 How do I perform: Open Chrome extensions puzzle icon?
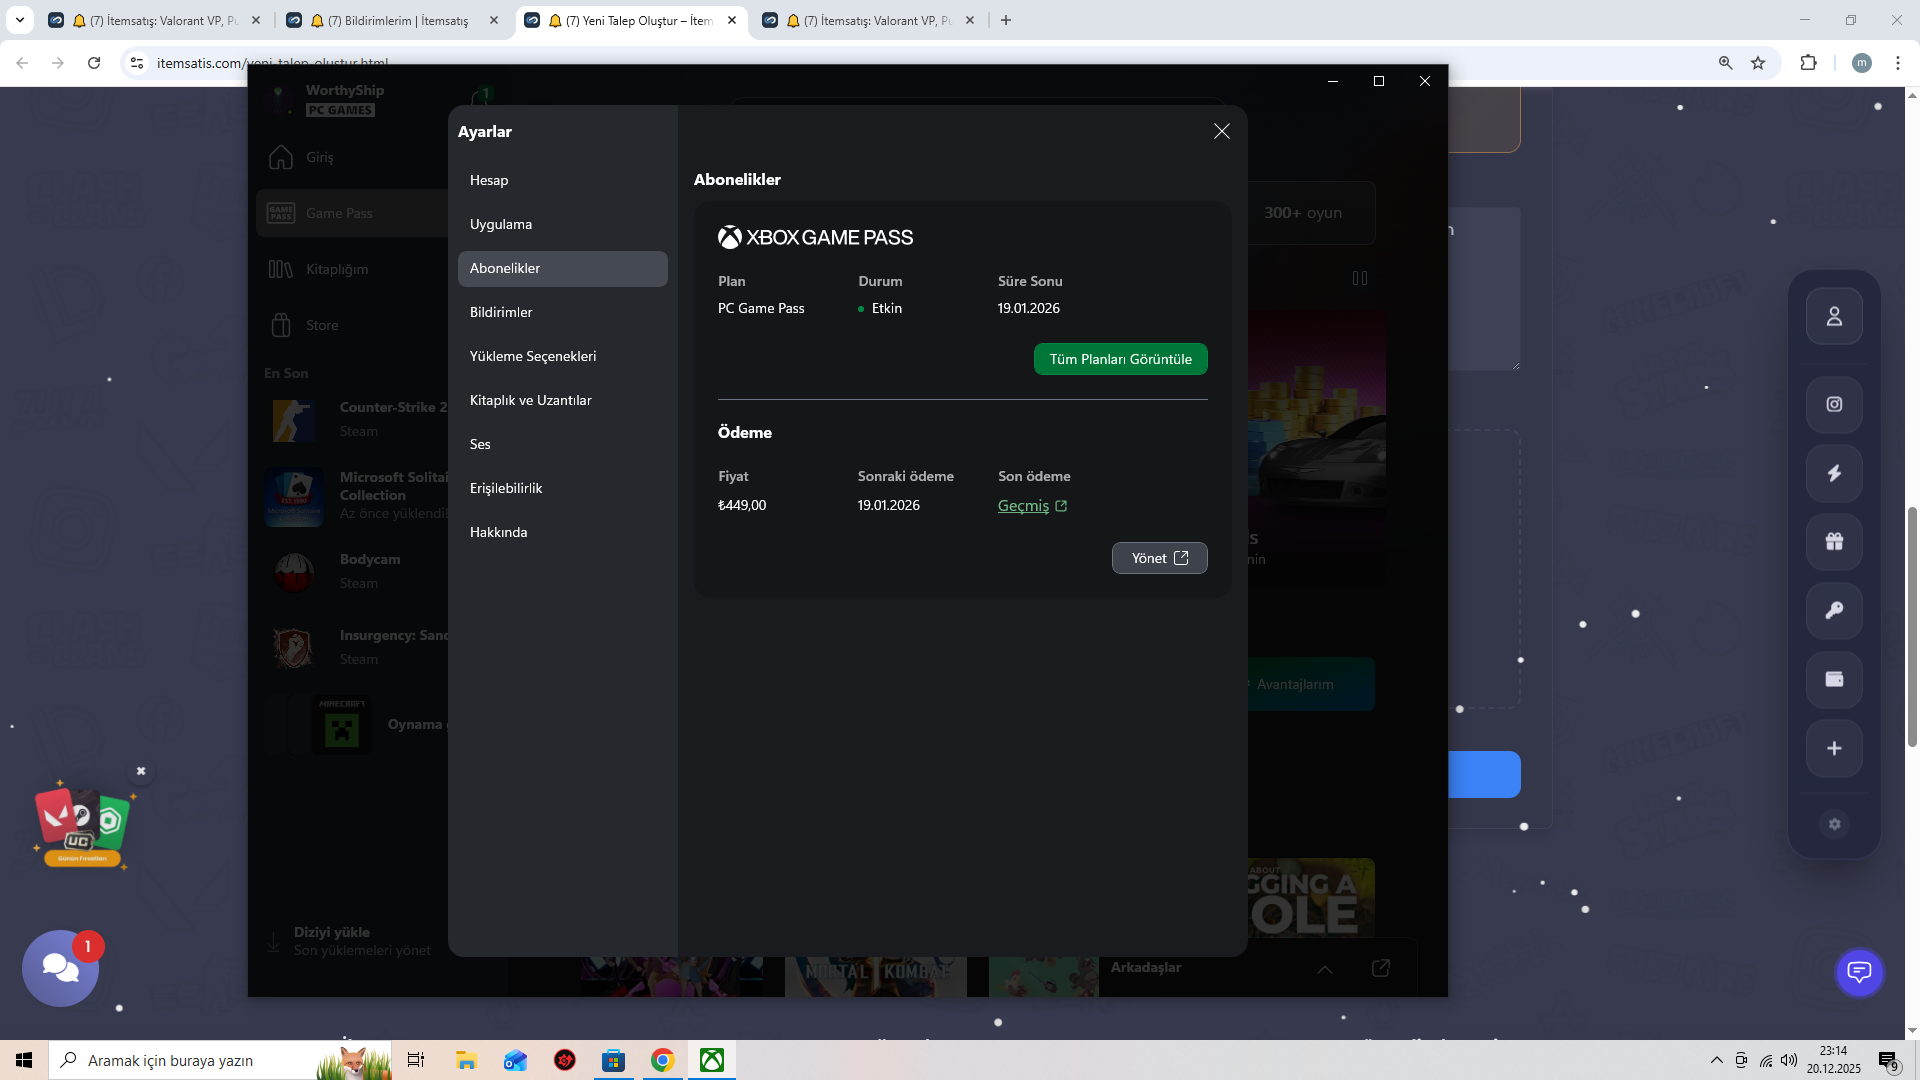[1808, 63]
